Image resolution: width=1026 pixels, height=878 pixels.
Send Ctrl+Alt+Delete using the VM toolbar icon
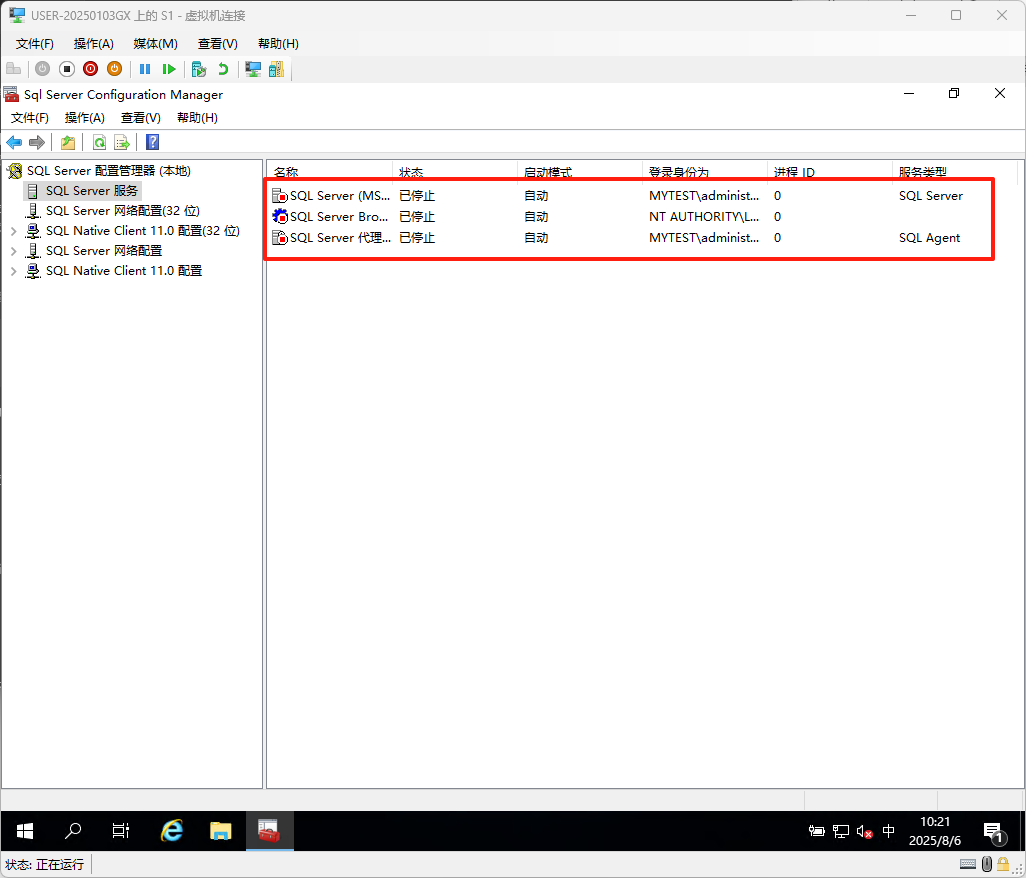point(14,69)
